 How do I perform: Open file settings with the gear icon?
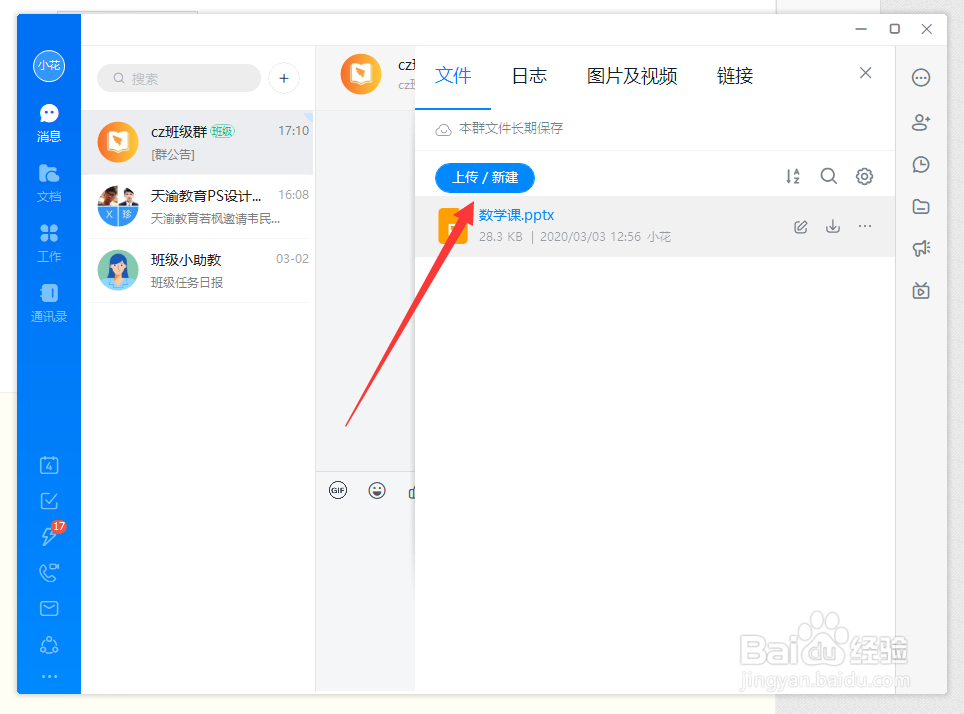[x=864, y=176]
